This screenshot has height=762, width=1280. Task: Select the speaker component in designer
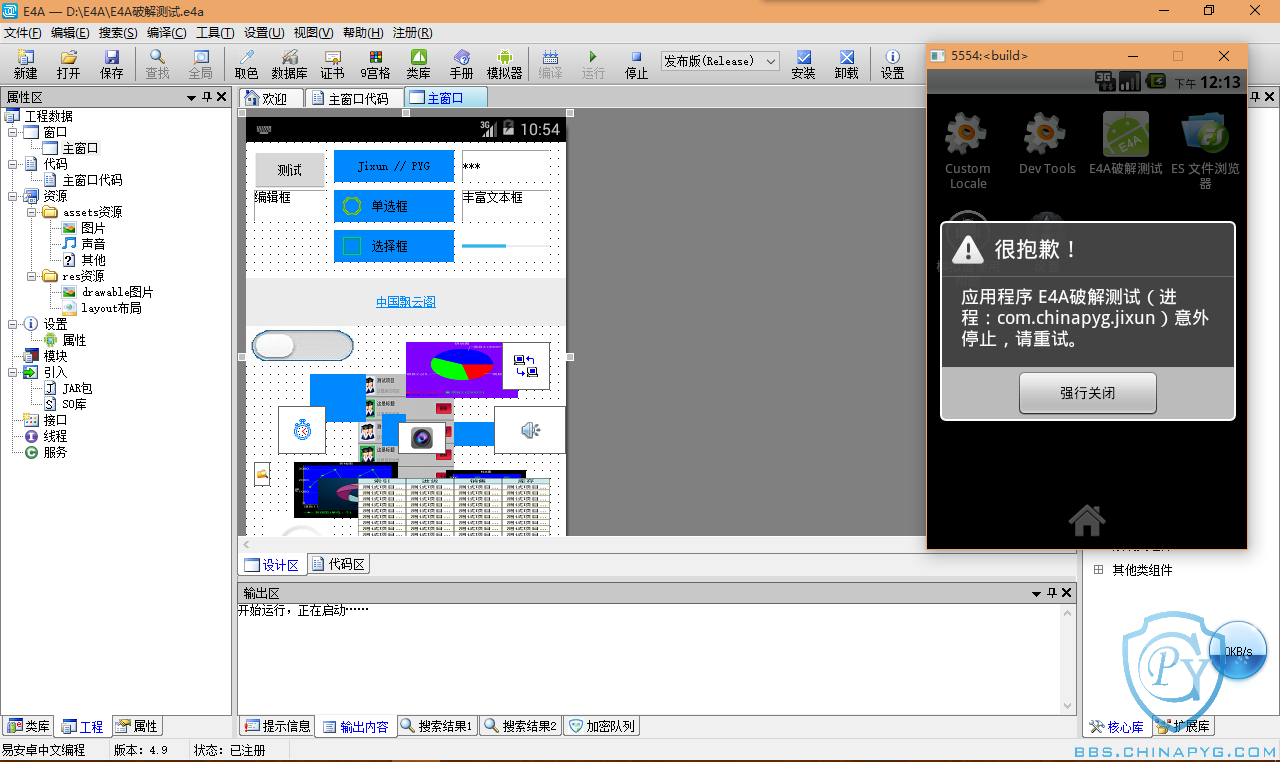click(530, 430)
